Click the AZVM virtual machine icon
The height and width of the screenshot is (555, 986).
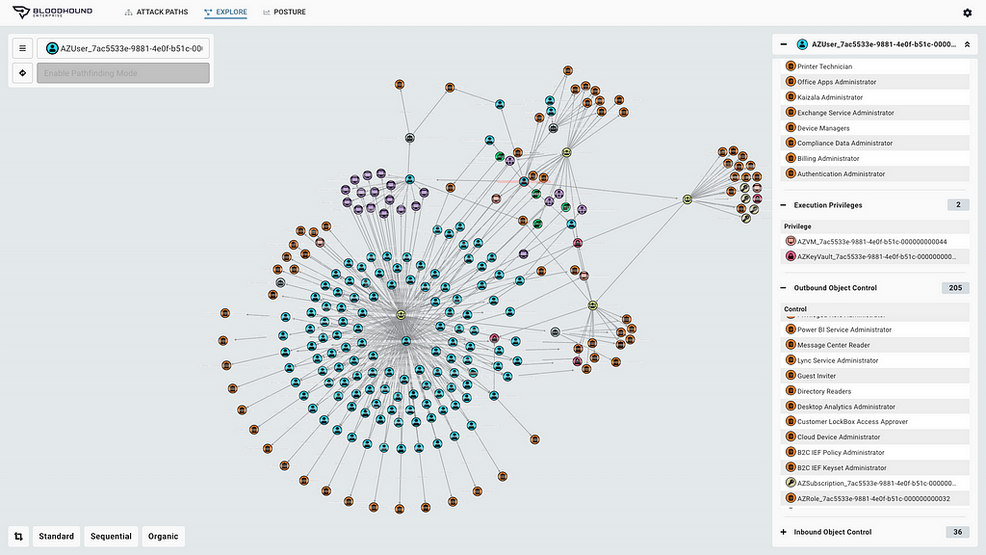(x=790, y=241)
